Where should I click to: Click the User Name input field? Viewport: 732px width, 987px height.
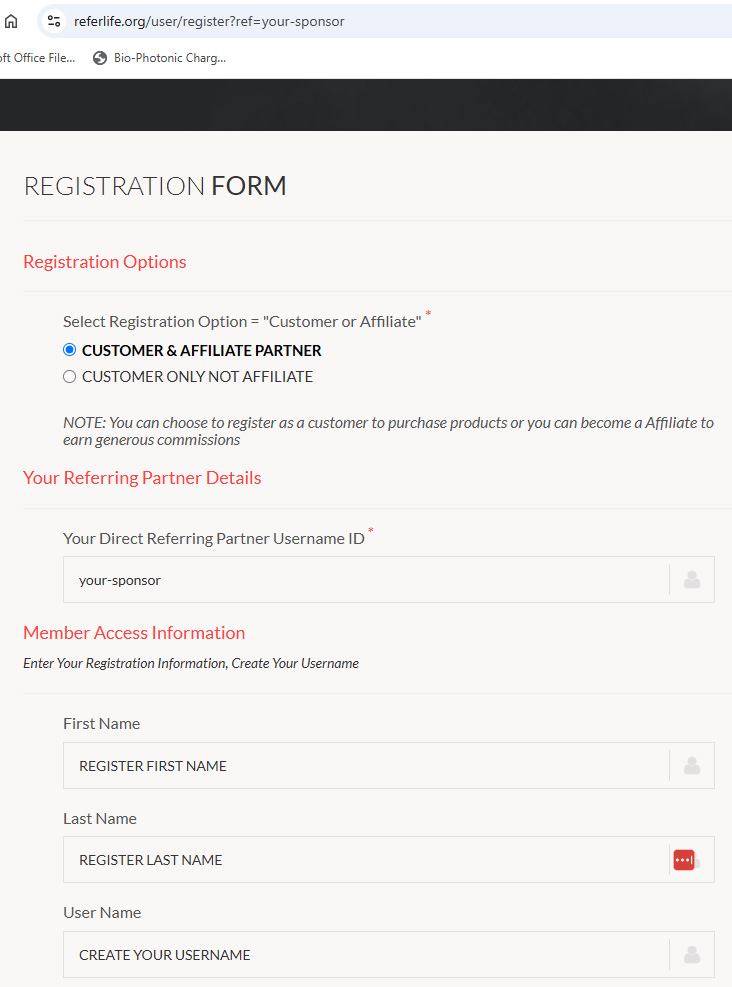[x=366, y=955]
